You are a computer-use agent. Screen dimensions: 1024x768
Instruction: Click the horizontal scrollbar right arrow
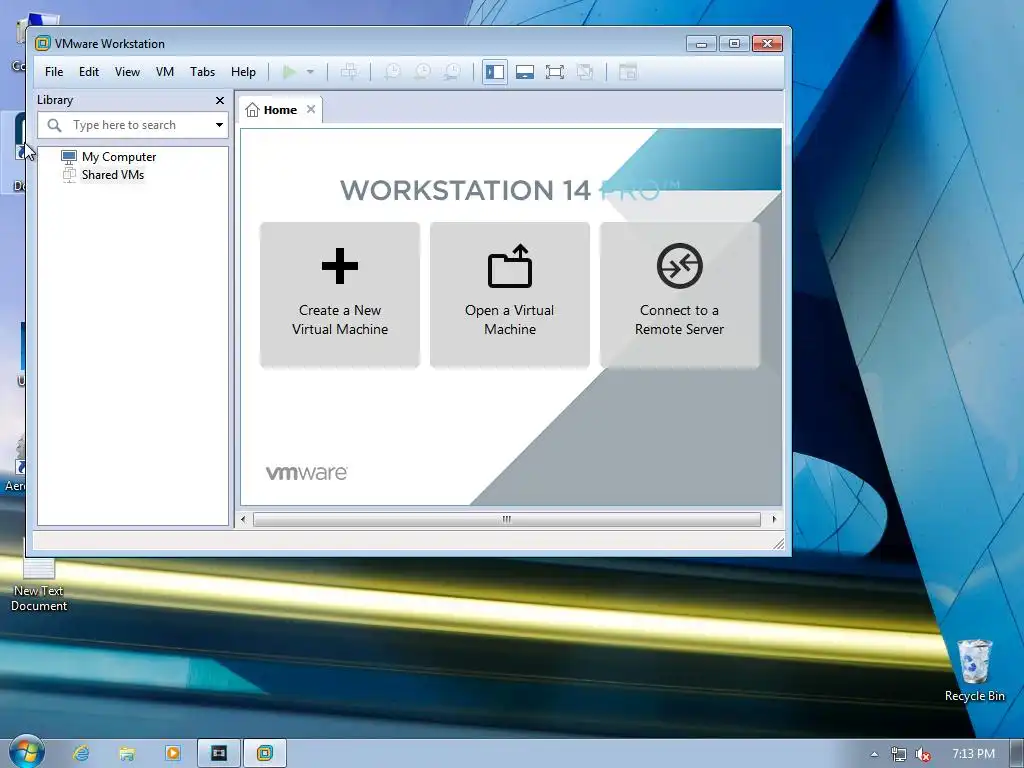tap(775, 520)
